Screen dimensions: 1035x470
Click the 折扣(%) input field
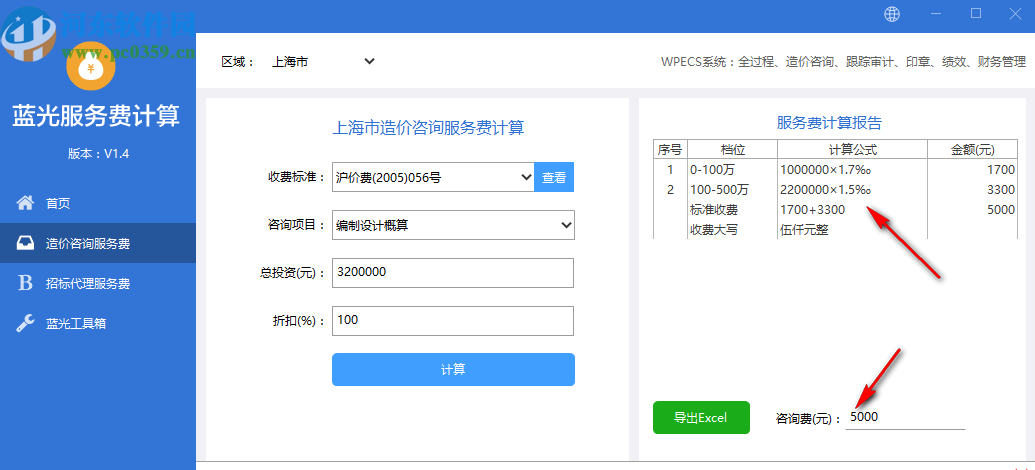pos(453,320)
